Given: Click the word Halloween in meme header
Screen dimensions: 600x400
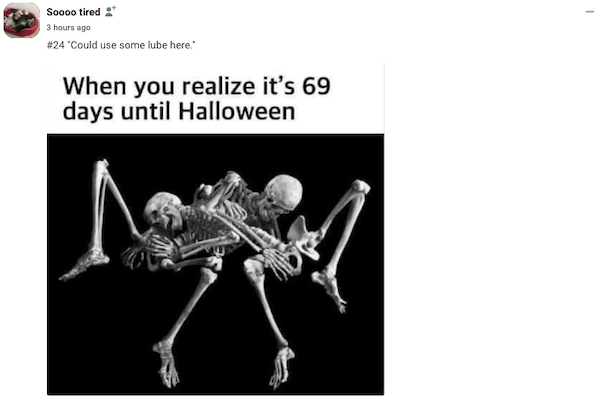Looking at the screenshot, I should [236, 111].
